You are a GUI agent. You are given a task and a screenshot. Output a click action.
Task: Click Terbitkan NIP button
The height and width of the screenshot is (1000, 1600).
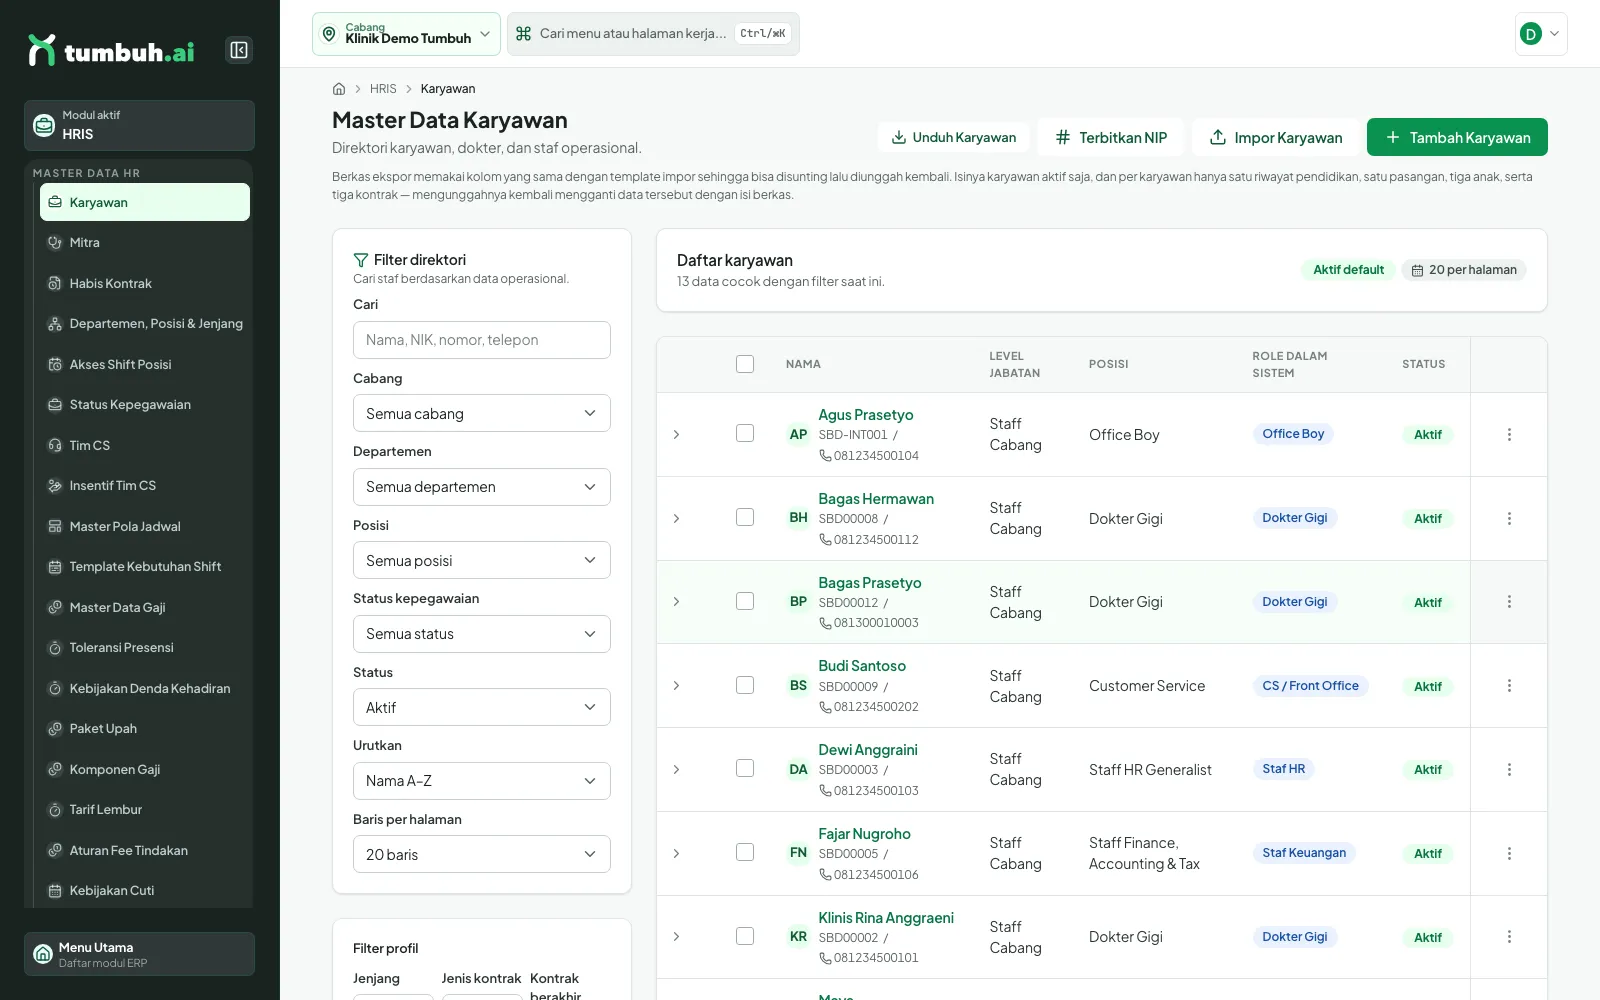click(x=1110, y=137)
